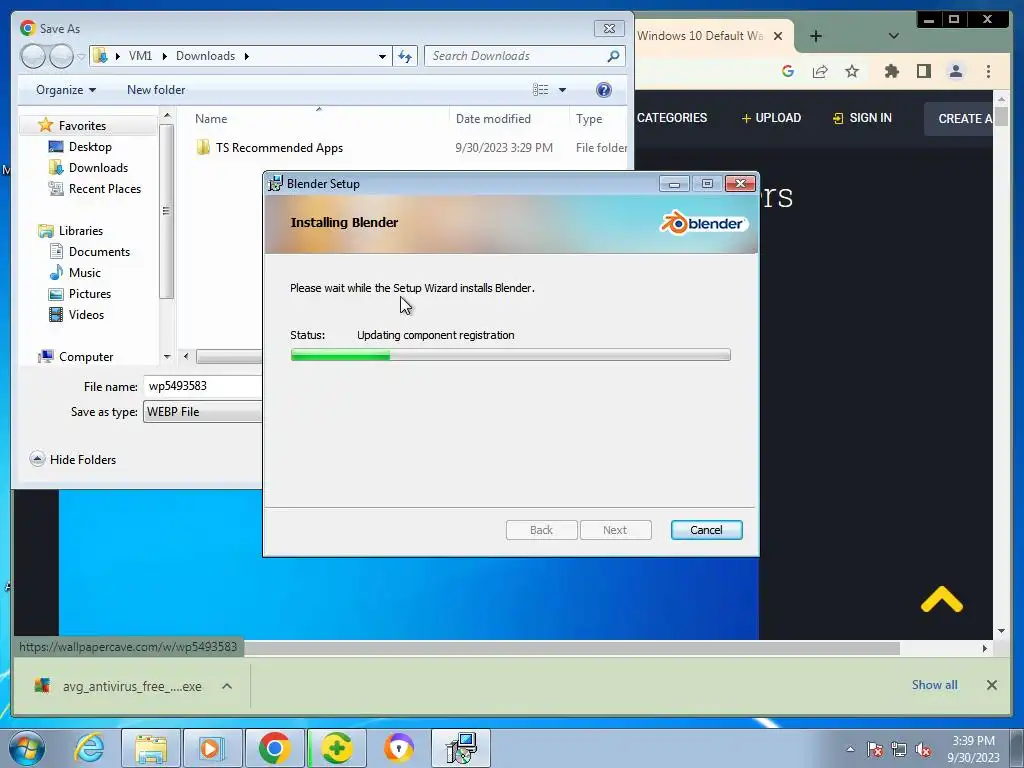Select Favorites in the navigation pane
1024x768 pixels.
[x=82, y=125]
